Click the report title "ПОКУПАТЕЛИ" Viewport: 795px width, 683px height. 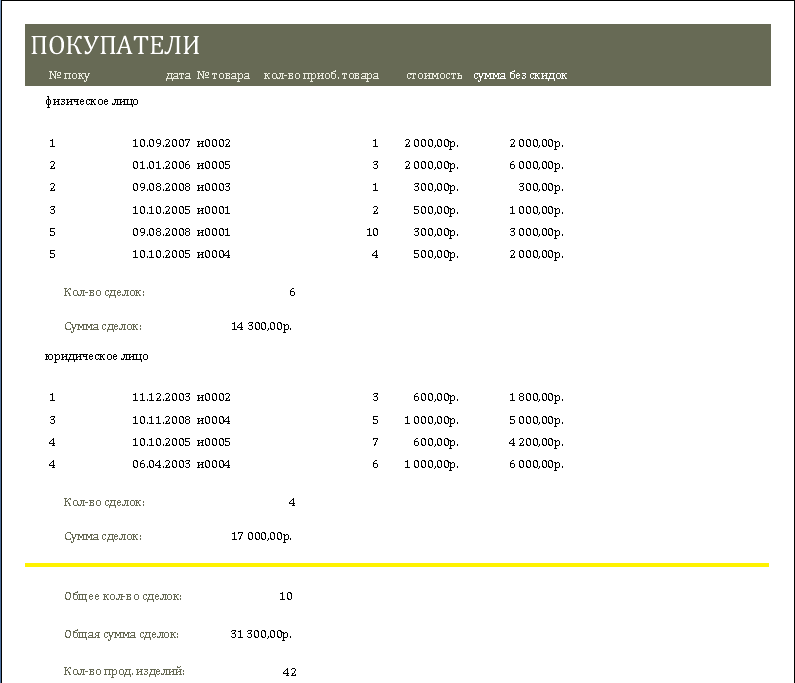coord(115,46)
